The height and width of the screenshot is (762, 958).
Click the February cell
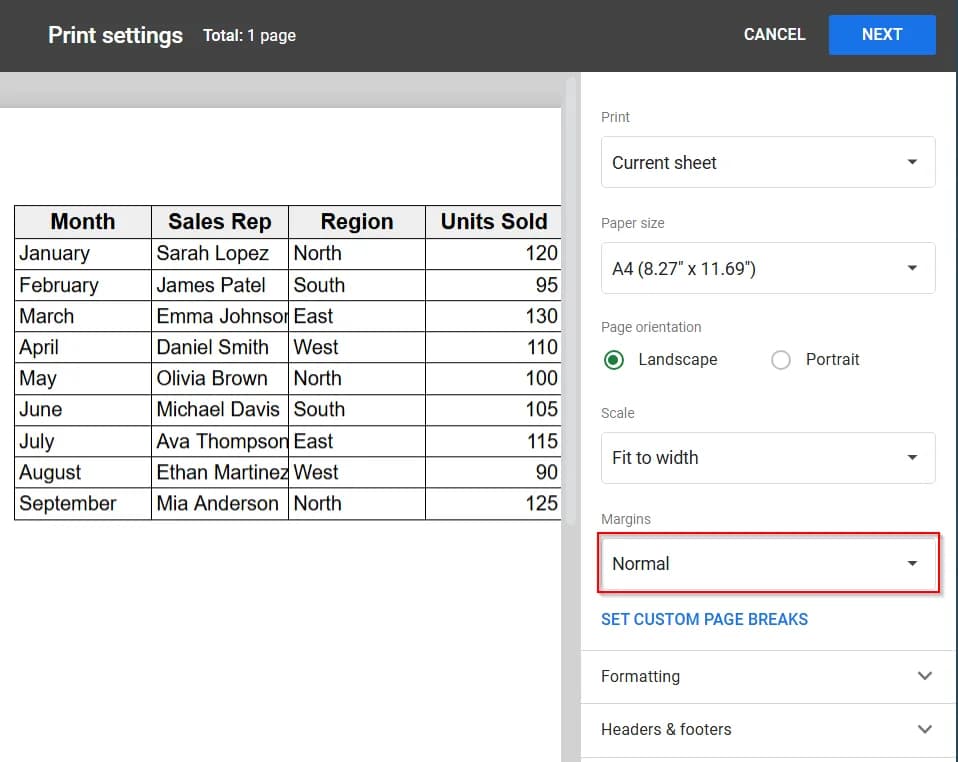(82, 285)
